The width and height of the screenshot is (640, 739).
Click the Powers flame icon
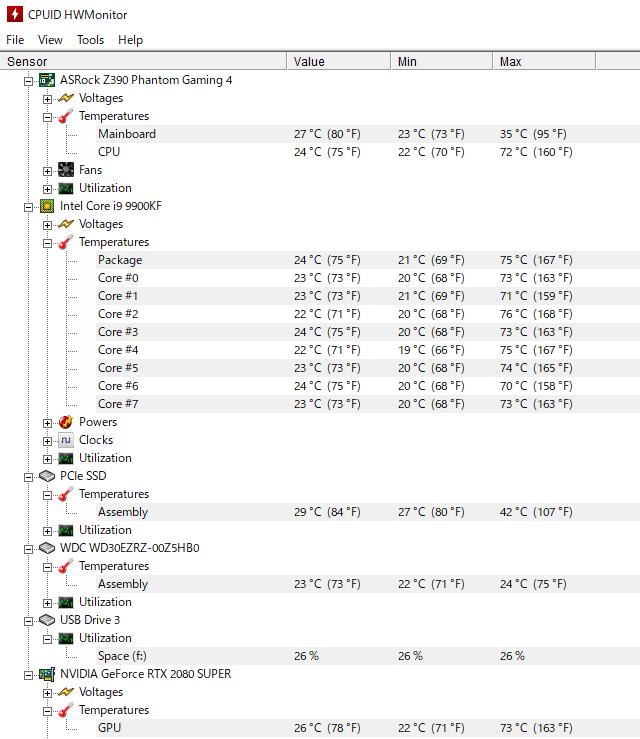[66, 422]
